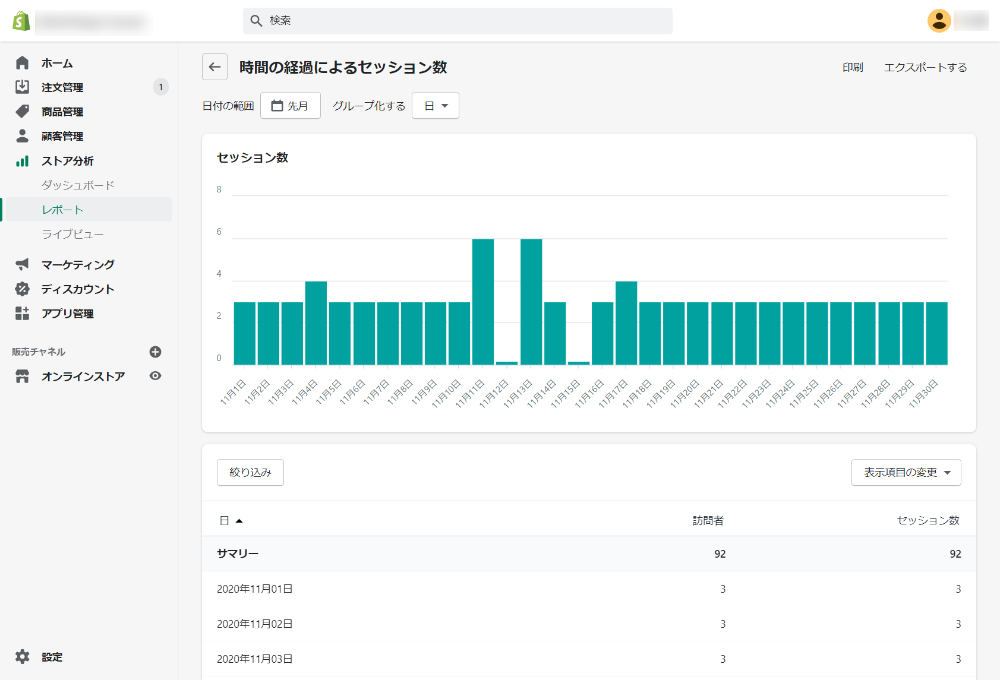
Task: Click the 11月11日 chart bar
Action: pos(483,302)
